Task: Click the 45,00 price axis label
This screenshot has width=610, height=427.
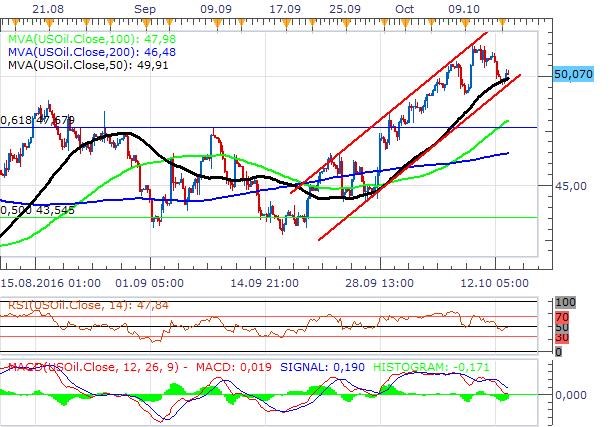Action: click(573, 186)
